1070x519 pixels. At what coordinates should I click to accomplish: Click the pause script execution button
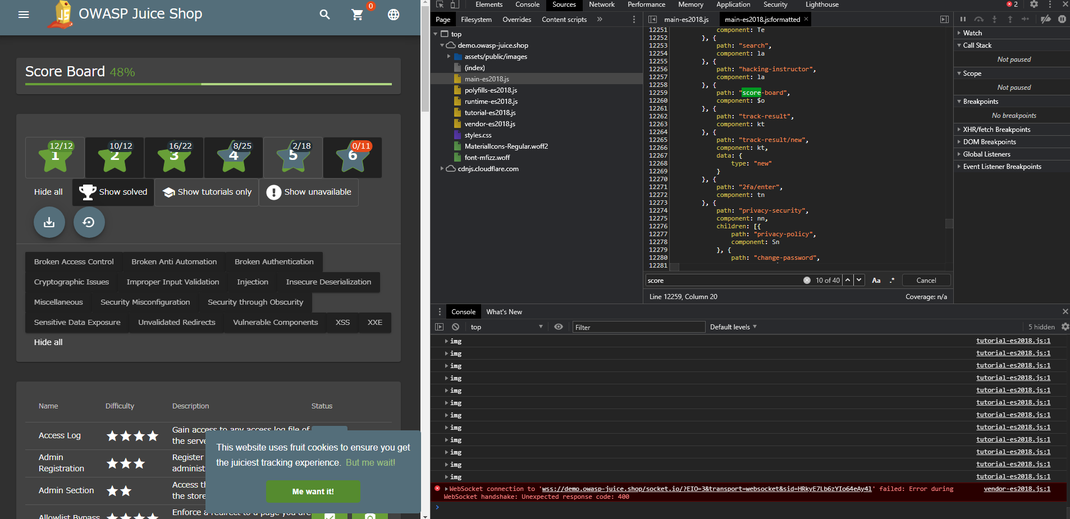pos(964,20)
